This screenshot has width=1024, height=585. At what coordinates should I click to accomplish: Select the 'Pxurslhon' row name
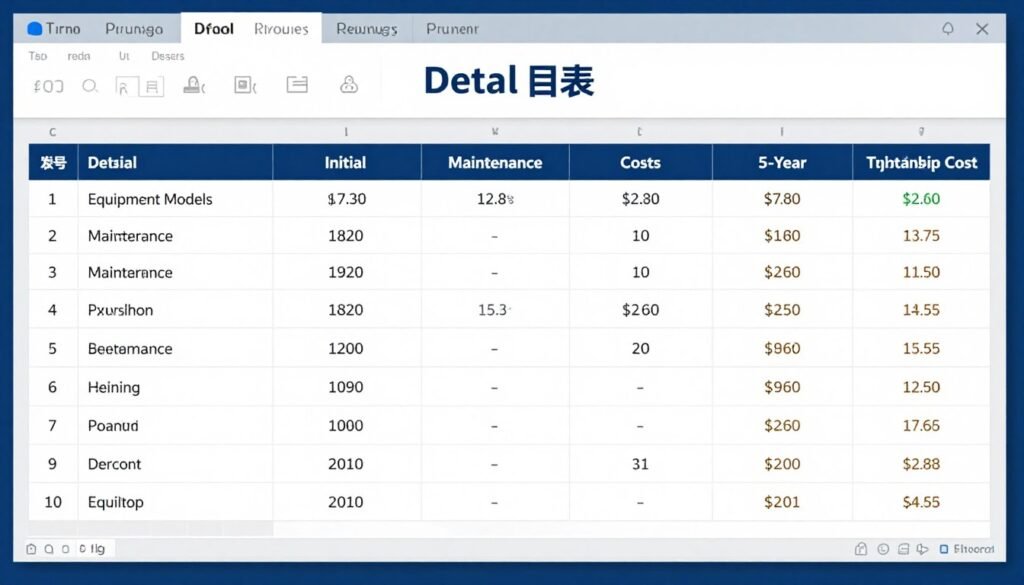coord(120,310)
